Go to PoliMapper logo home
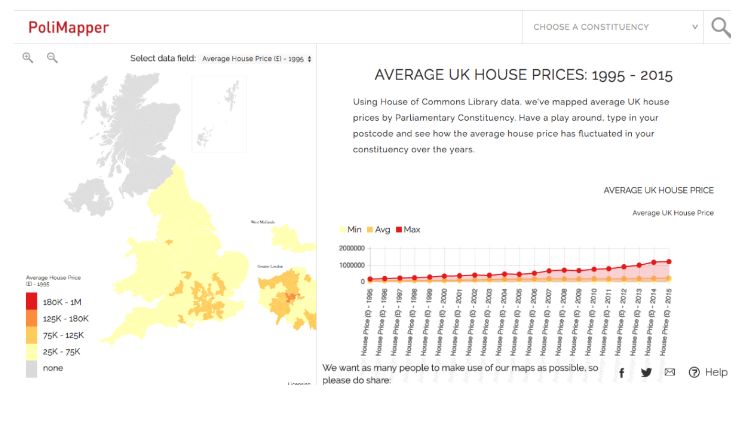This screenshot has width=747, height=425. tap(68, 27)
